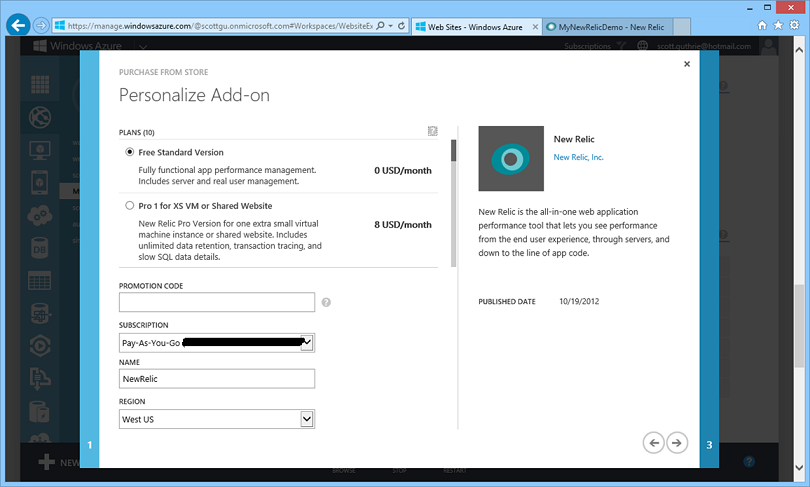Open Cloud Services gear-cloud icon in sidebar

pos(40,215)
